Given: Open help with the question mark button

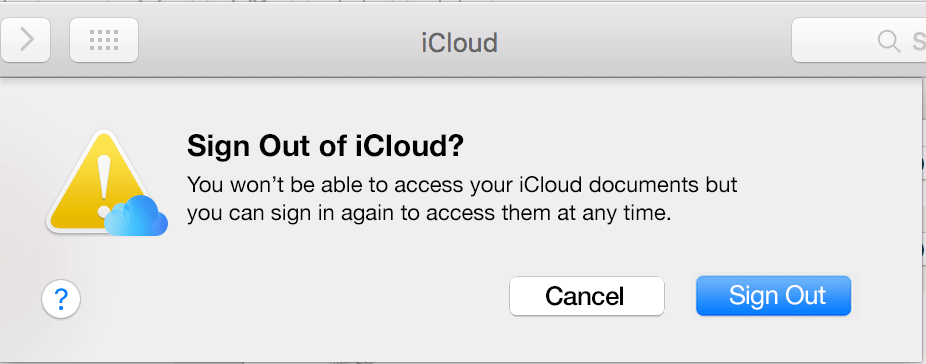Looking at the screenshot, I should (61, 300).
